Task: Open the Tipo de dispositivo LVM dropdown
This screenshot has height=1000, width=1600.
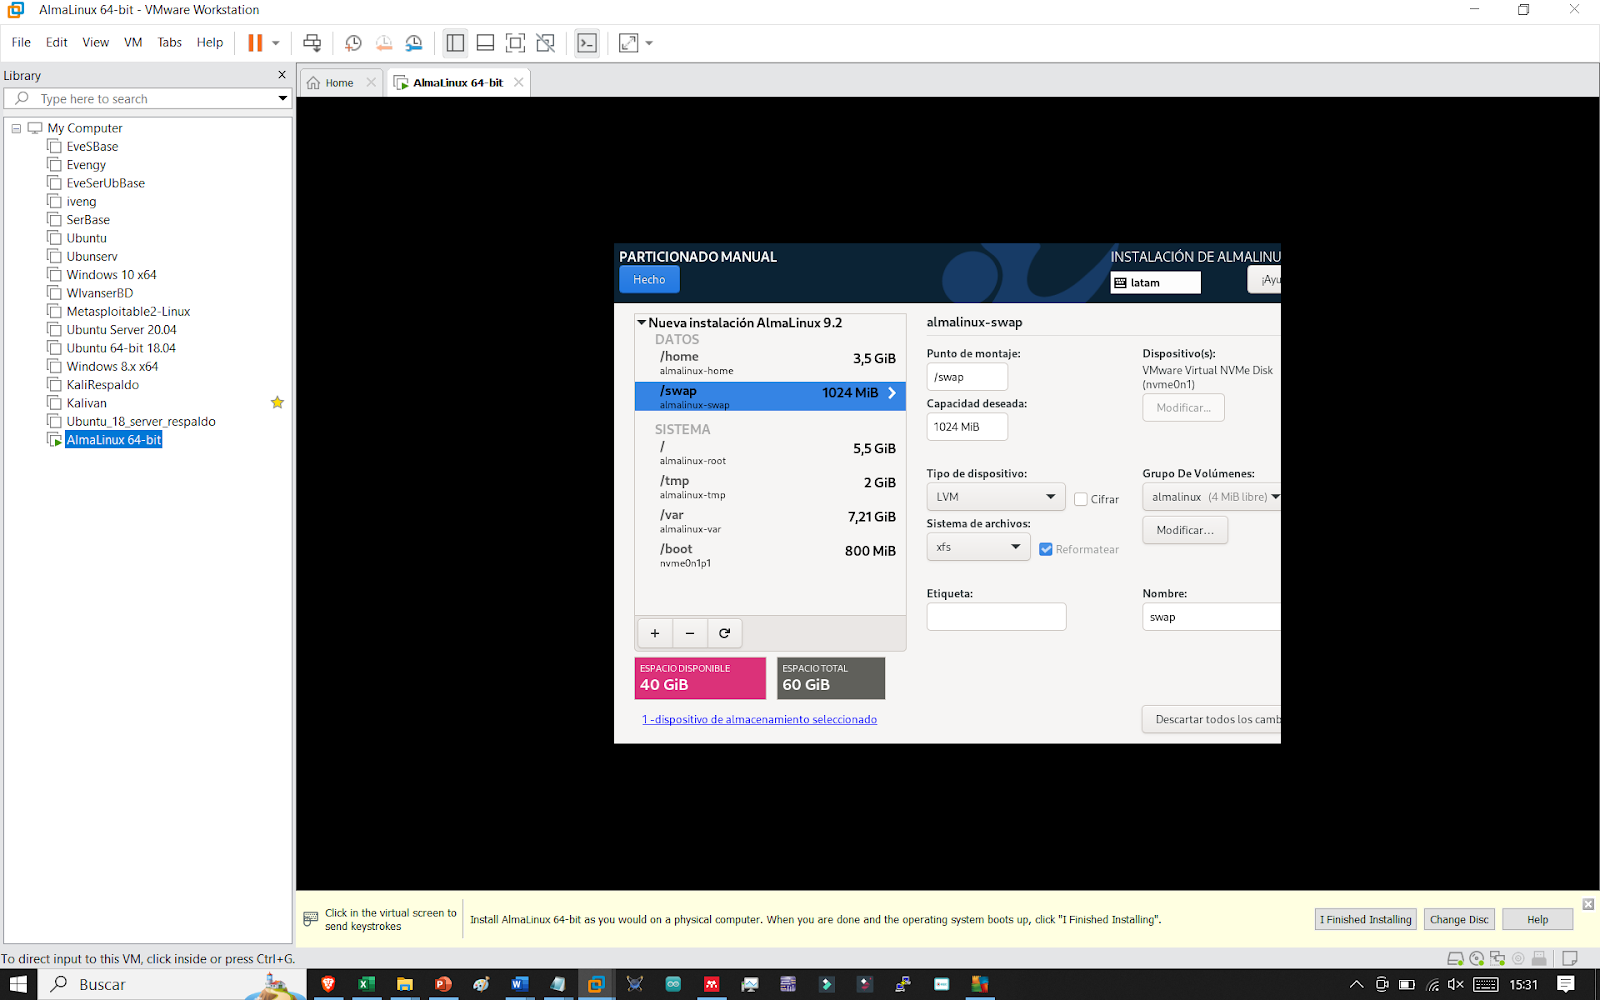Action: [x=996, y=497]
